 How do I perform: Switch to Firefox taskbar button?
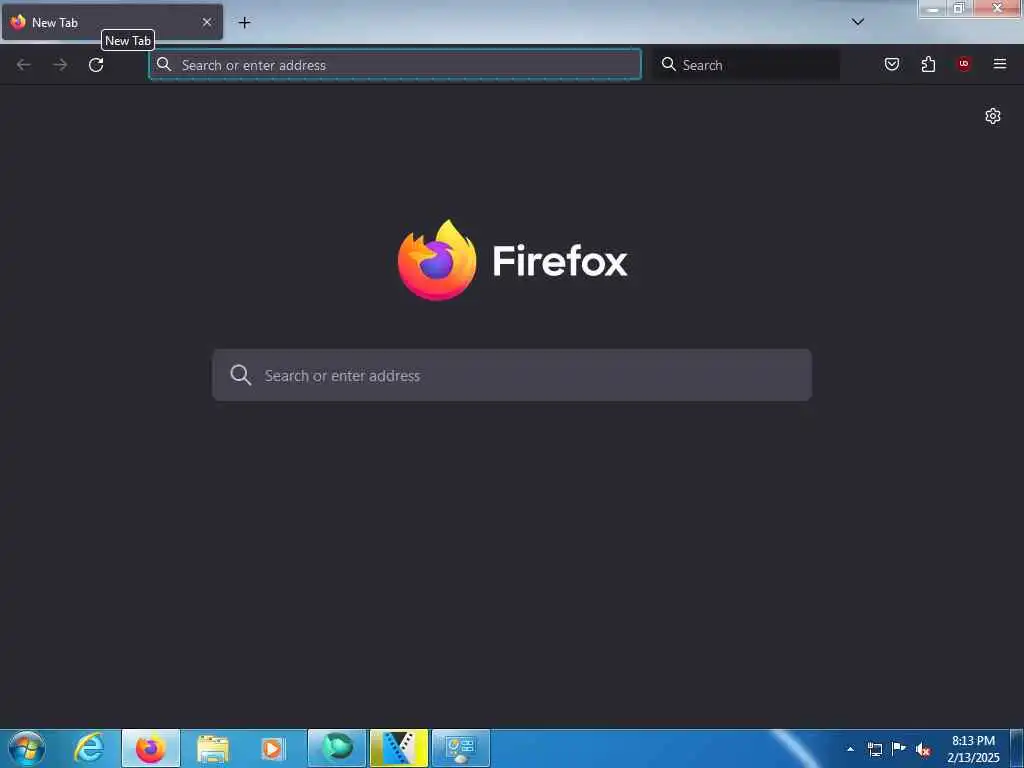tap(151, 748)
